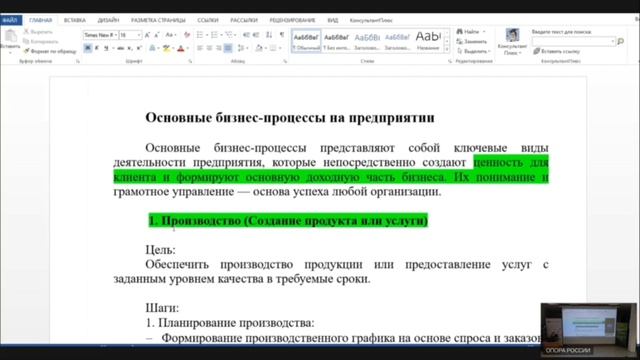Clear all formatting with eraser icon
The height and width of the screenshot is (360, 640).
187,35
